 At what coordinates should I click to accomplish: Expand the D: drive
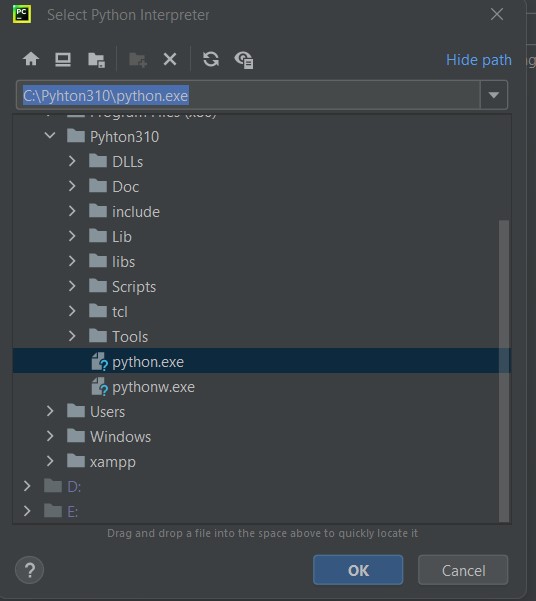(27, 486)
